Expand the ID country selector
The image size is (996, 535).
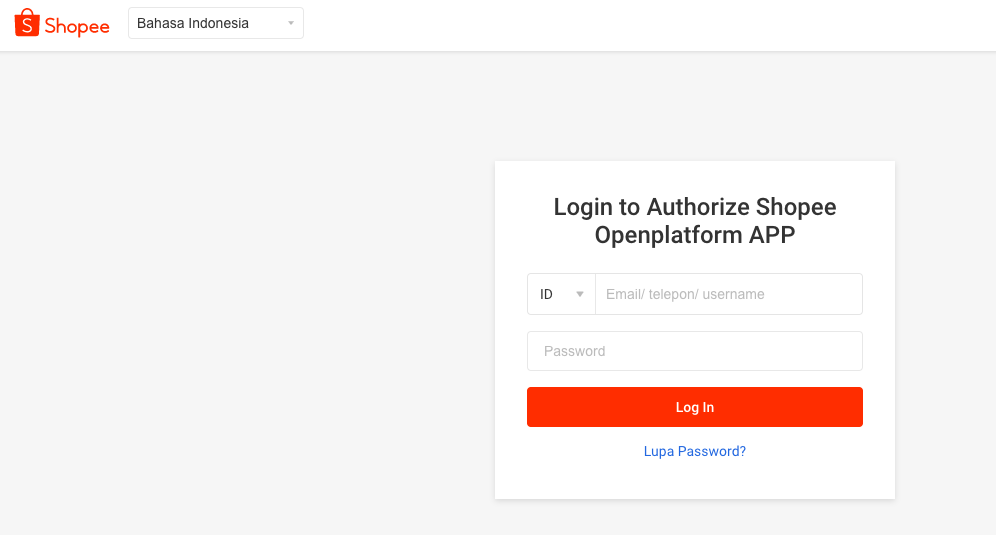click(x=562, y=294)
